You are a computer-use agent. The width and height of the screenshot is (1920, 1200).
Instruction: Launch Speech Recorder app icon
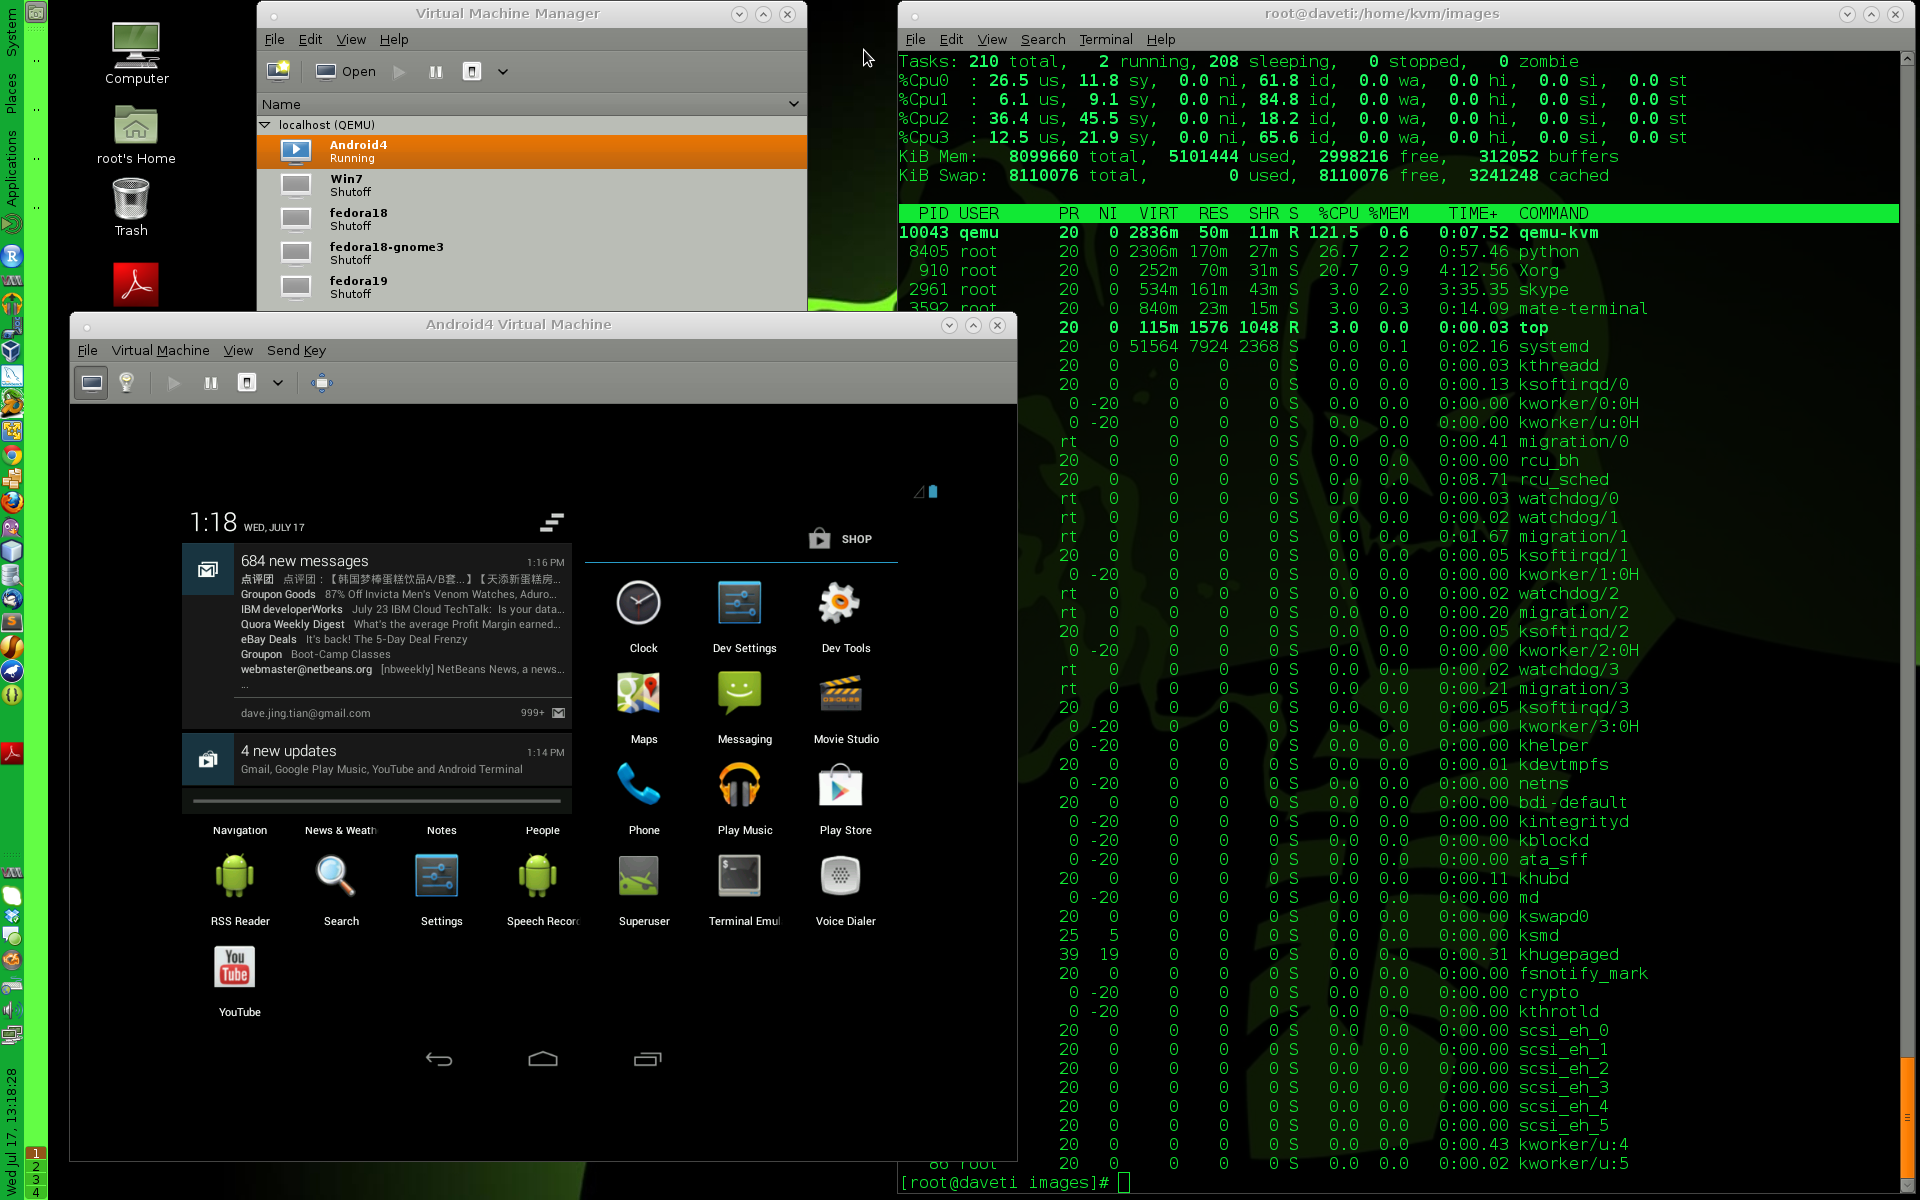click(x=538, y=876)
